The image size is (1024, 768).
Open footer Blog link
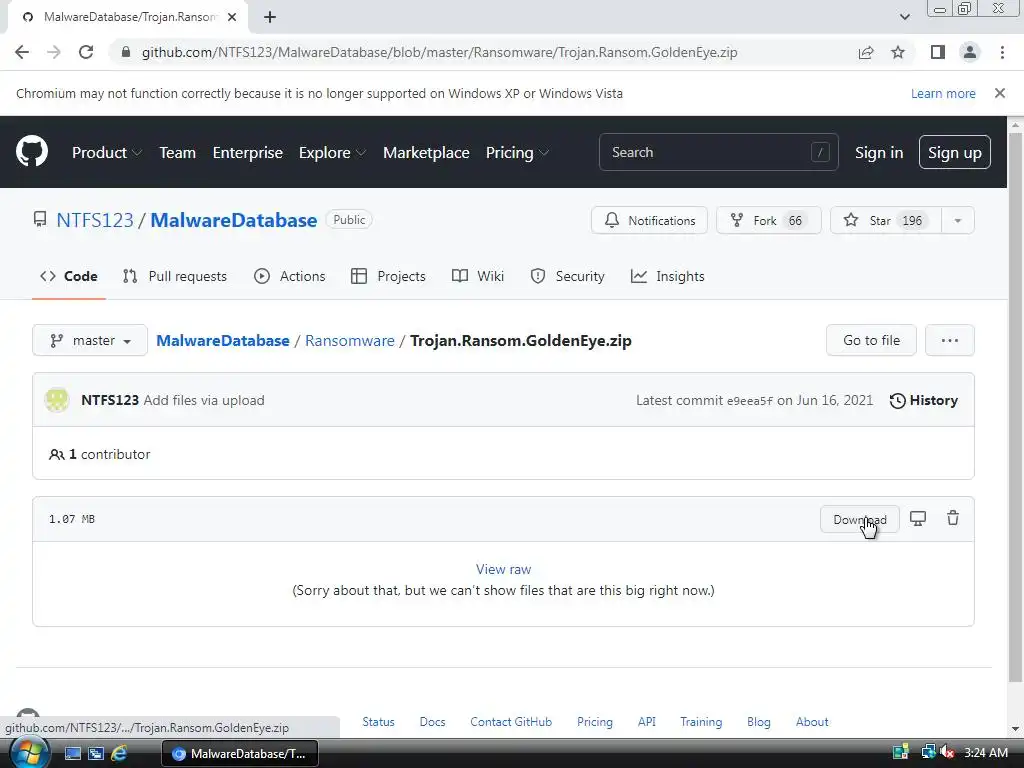(758, 722)
